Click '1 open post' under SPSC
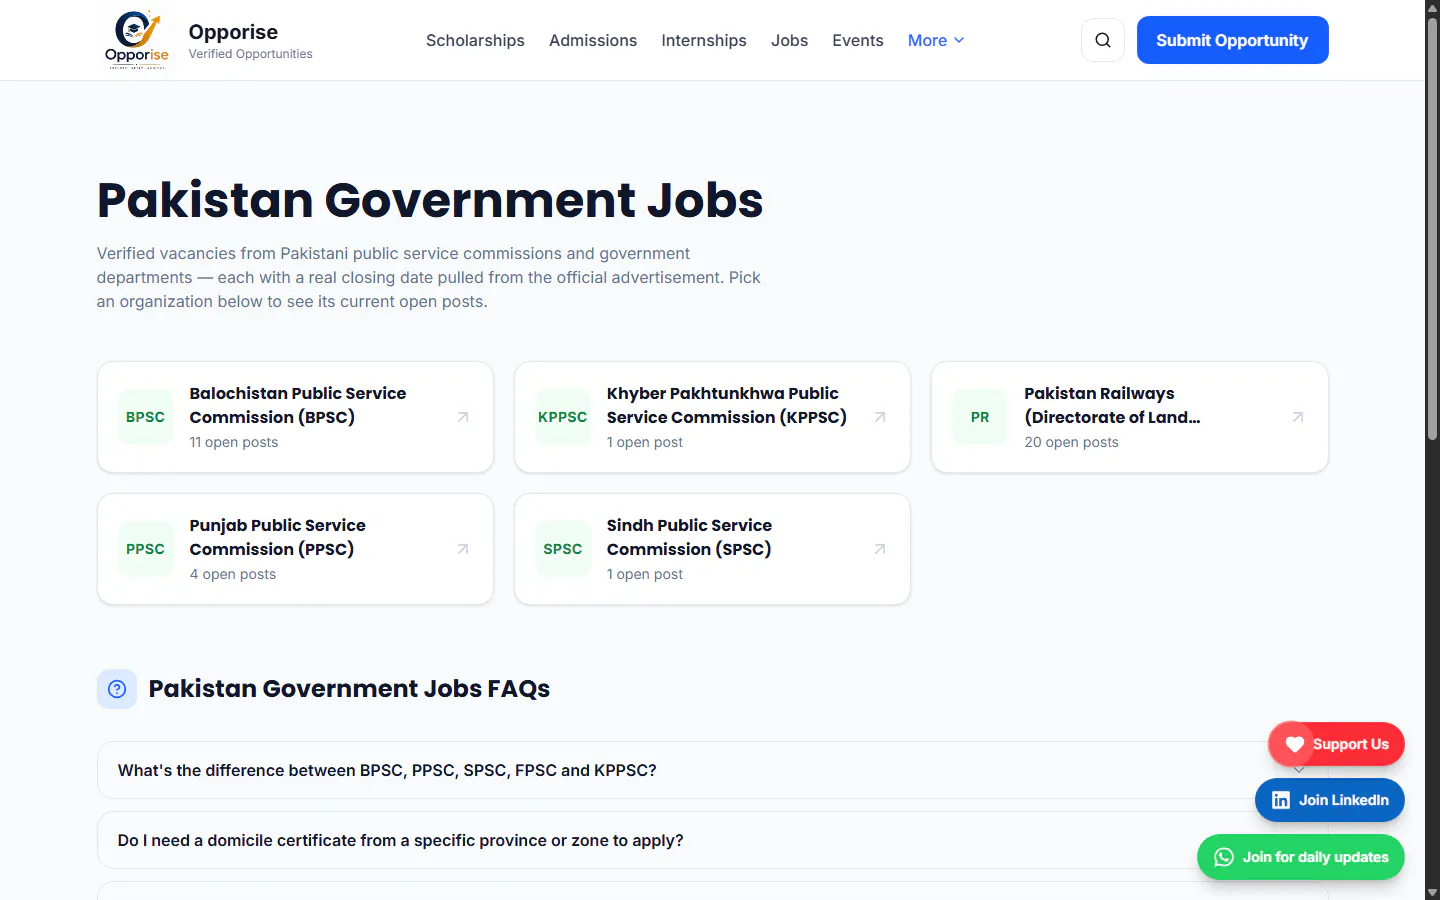Screen dimensions: 1440x900 click(645, 574)
